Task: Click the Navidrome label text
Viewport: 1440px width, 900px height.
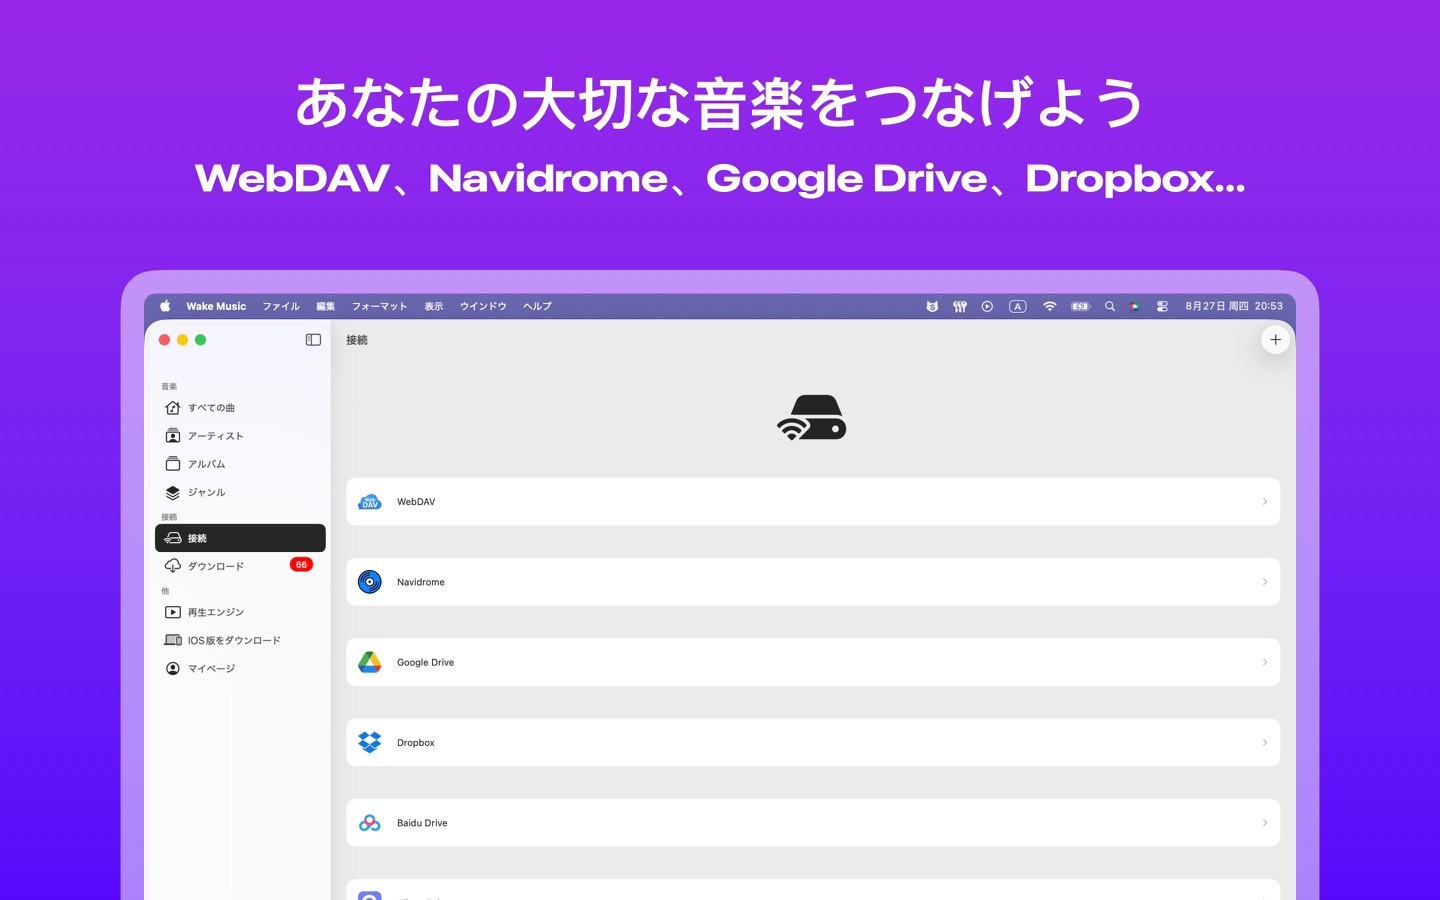Action: point(421,582)
